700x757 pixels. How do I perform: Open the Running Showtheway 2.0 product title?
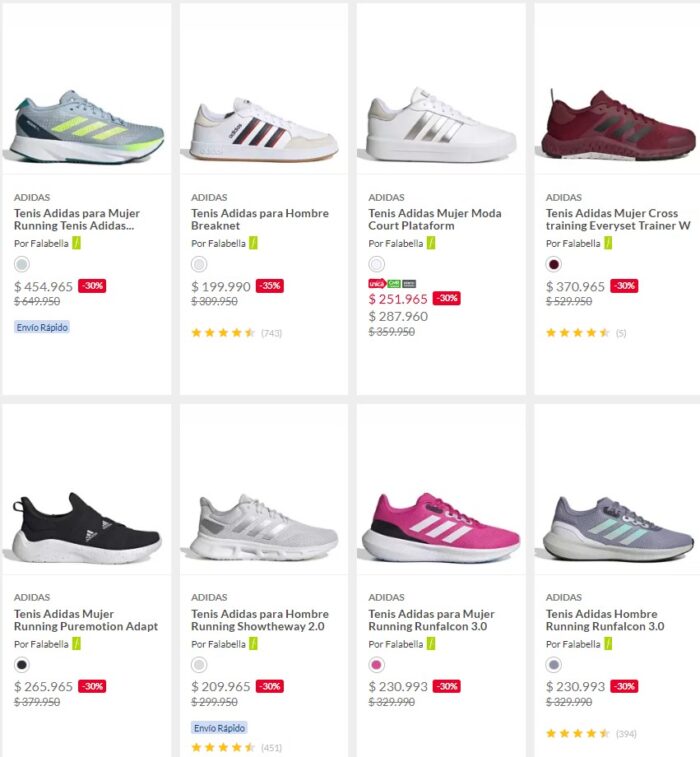pyautogui.click(x=259, y=620)
